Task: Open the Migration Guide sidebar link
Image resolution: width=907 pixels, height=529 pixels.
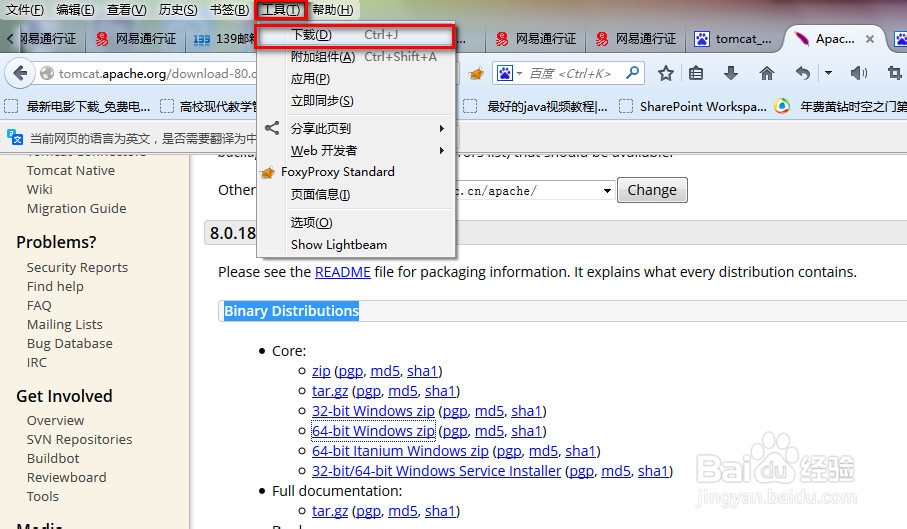Action: 76,208
